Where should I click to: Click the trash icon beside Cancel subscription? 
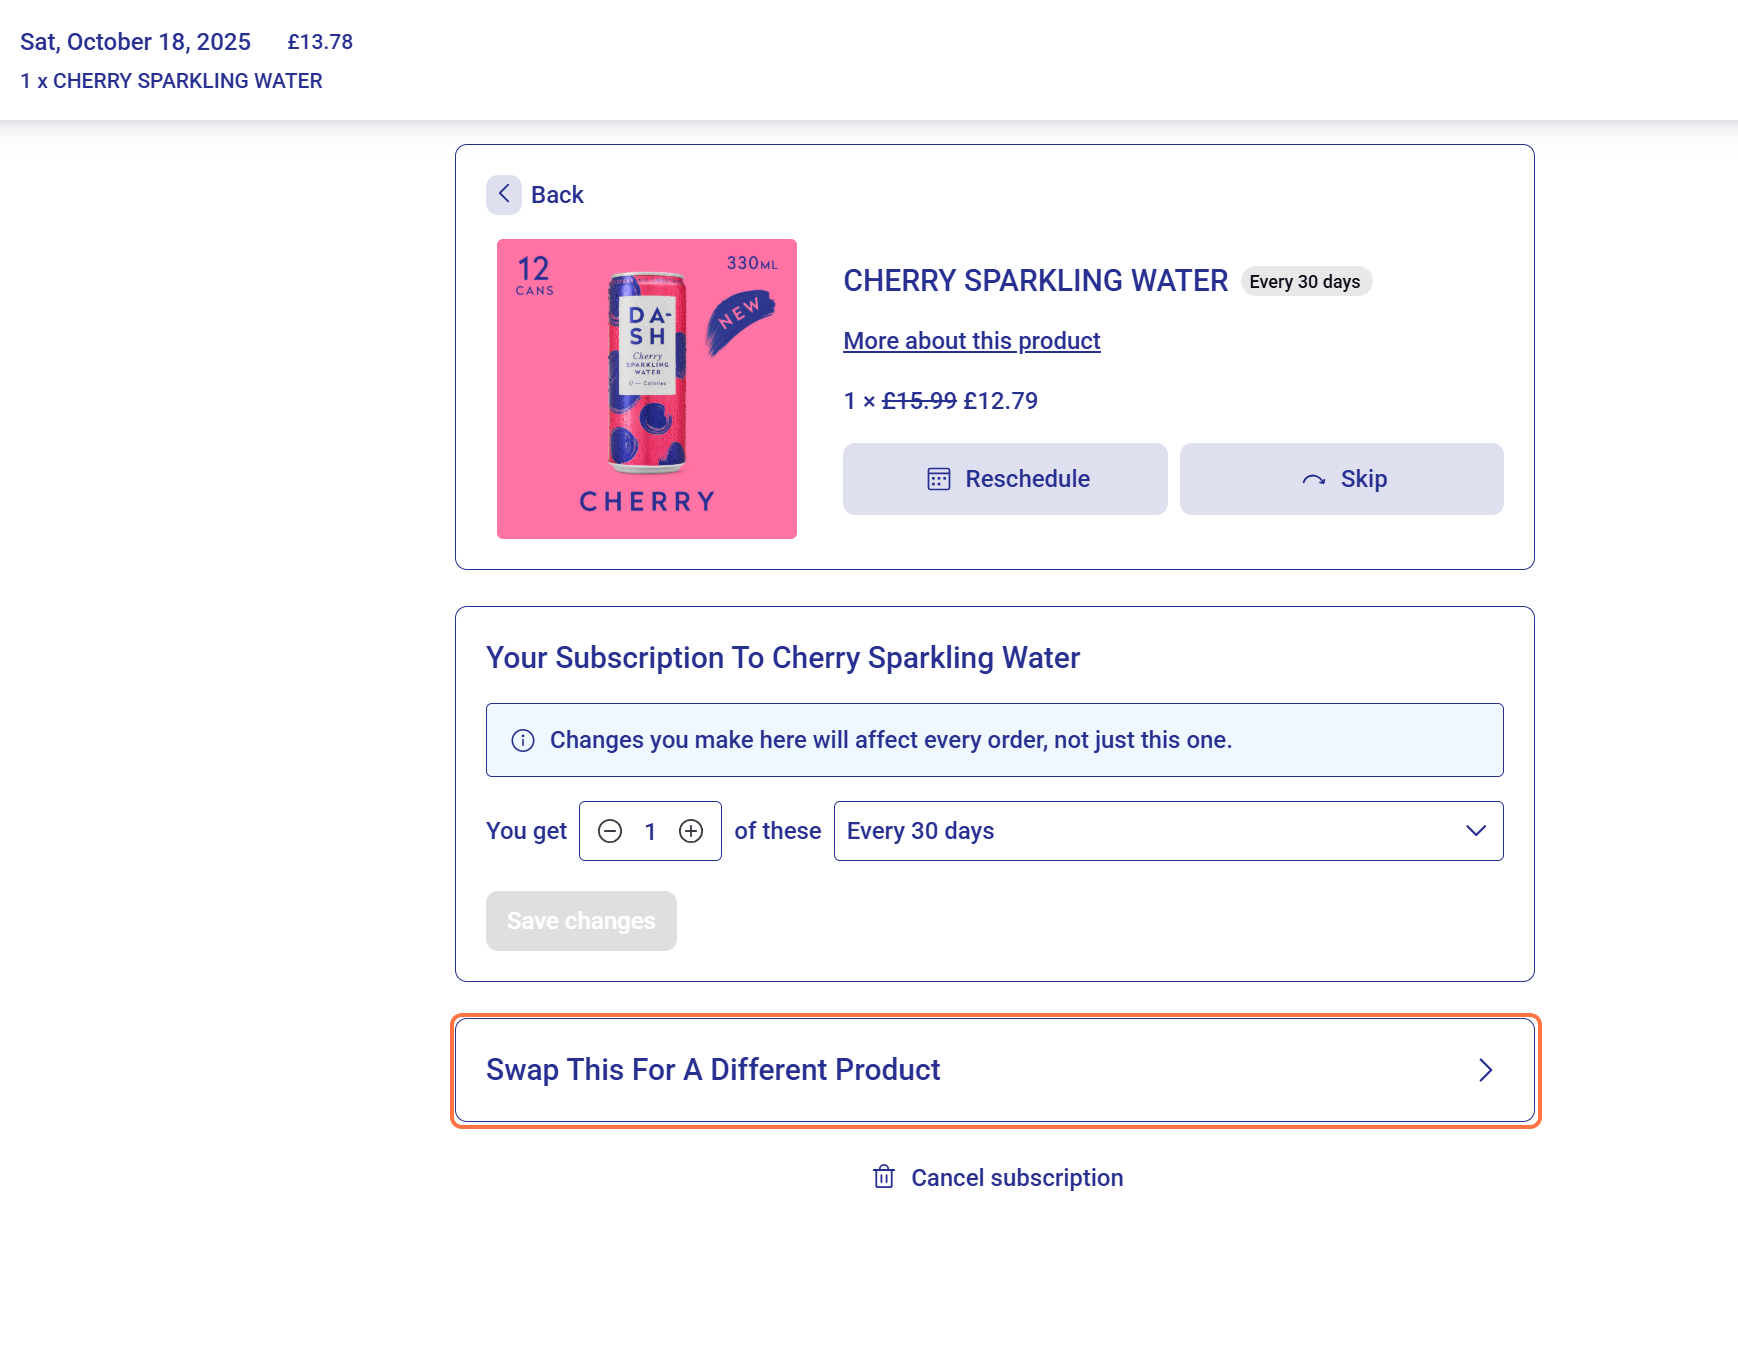(884, 1177)
